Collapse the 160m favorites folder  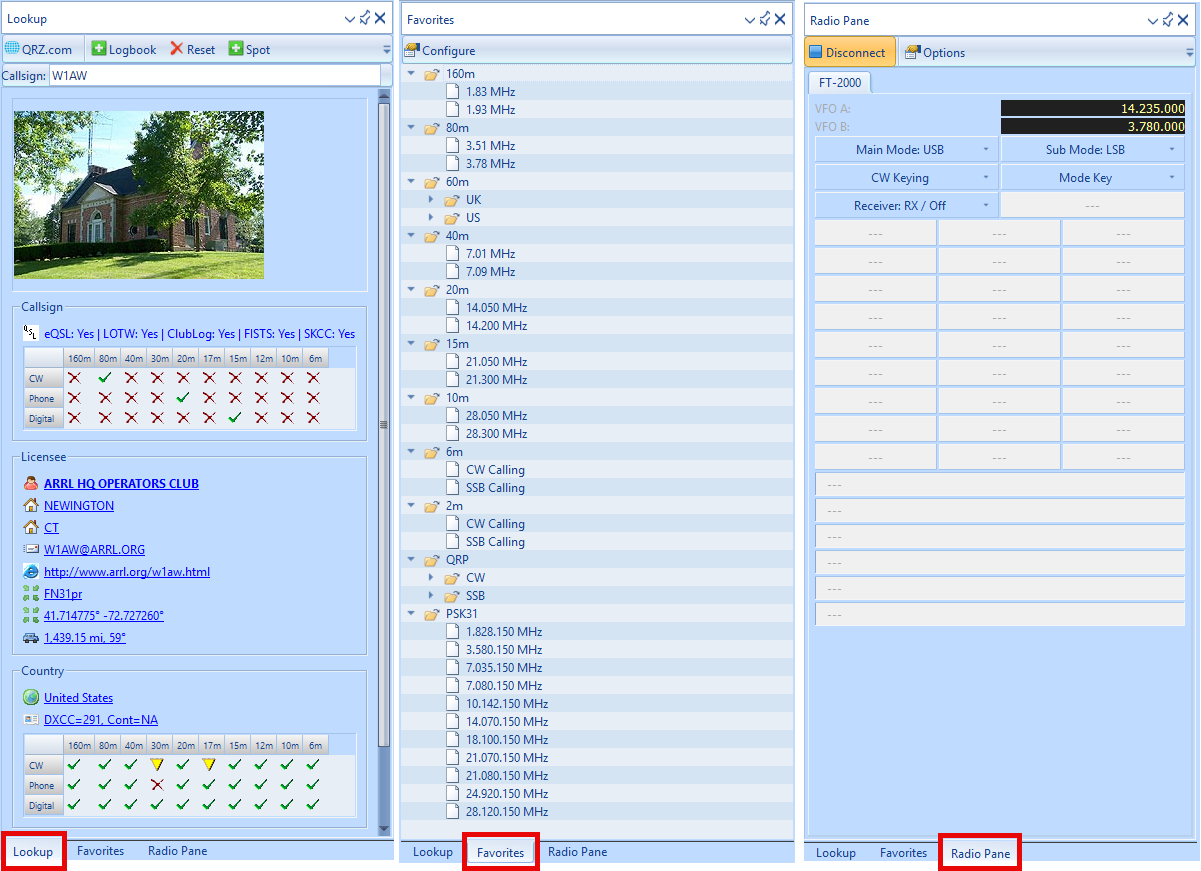[x=411, y=73]
